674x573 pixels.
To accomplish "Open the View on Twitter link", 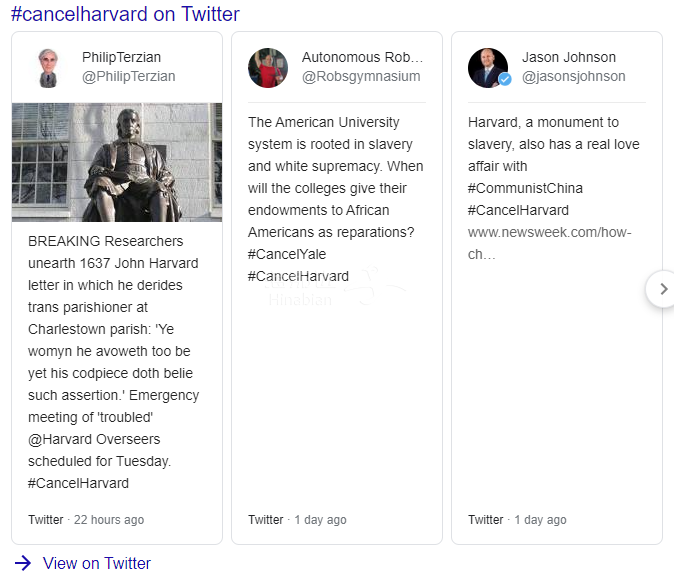I will pyautogui.click(x=96, y=563).
